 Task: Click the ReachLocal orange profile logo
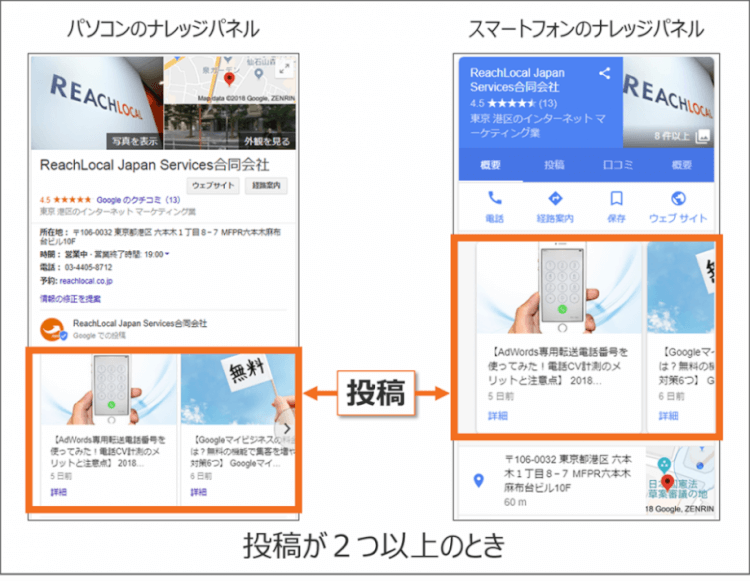52,329
